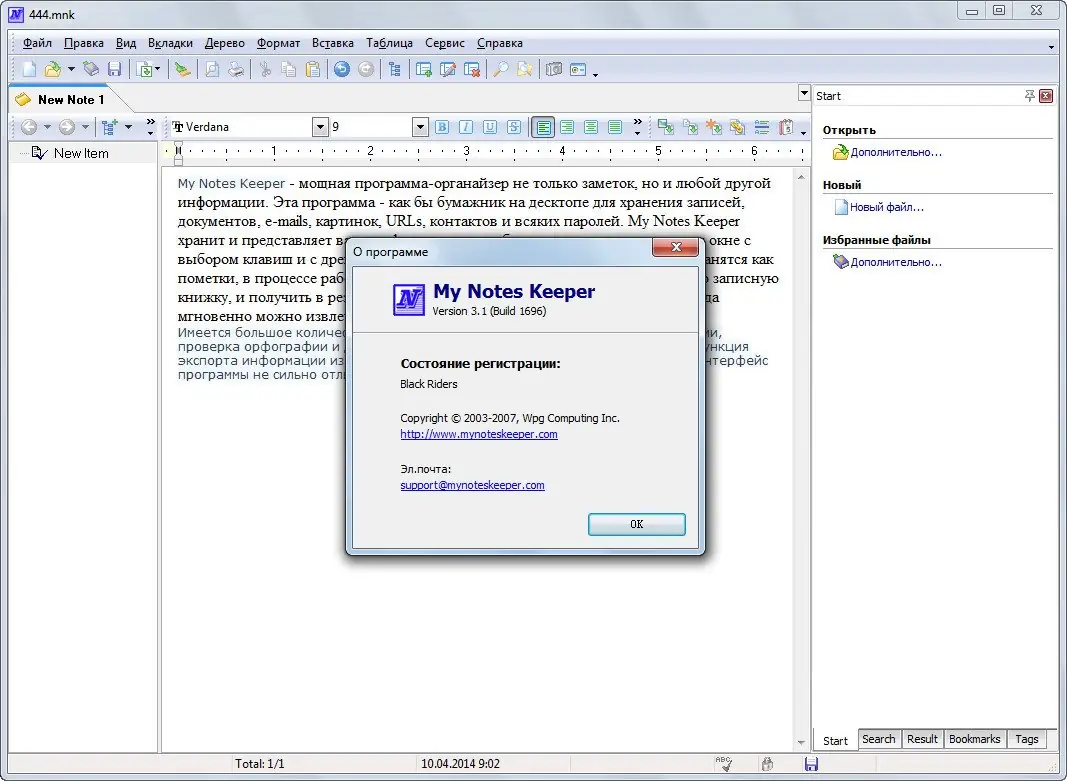
Task: Expand the back button history arrow
Action: coord(47,127)
